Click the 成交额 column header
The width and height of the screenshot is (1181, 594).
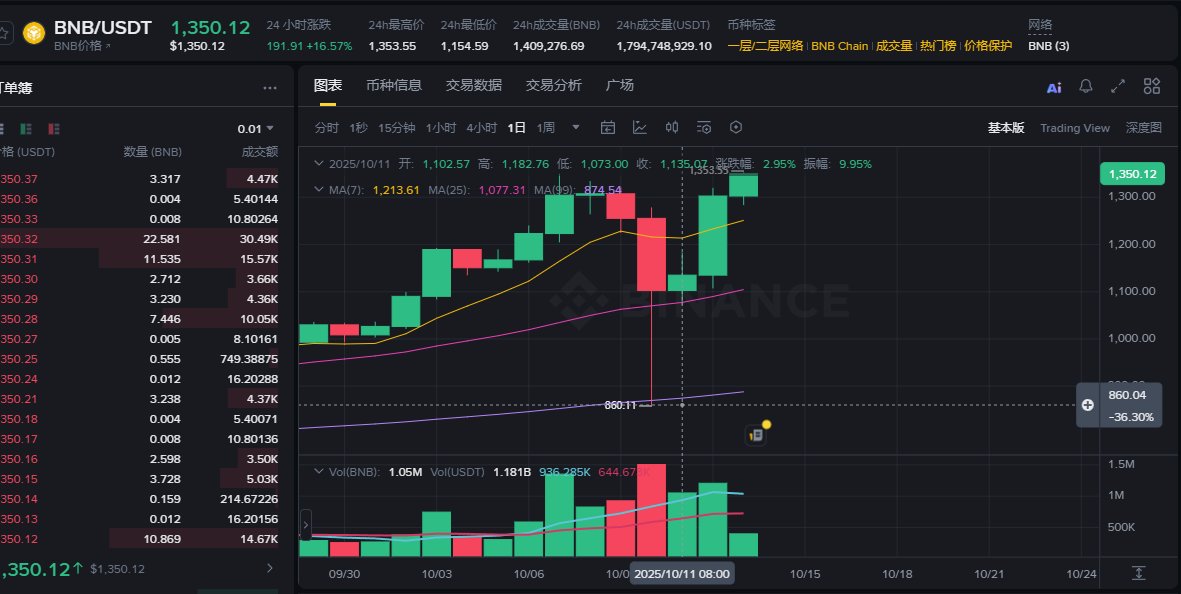[x=260, y=152]
